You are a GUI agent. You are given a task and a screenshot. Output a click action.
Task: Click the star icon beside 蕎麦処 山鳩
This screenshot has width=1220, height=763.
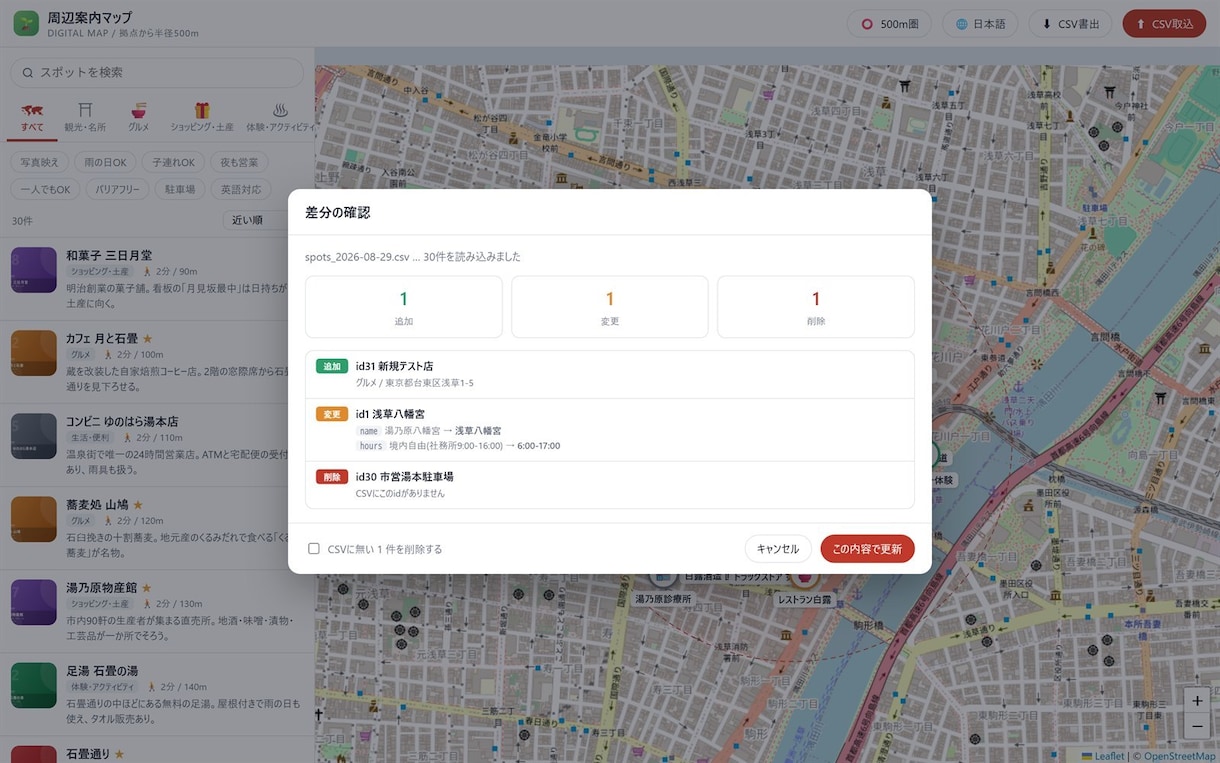pos(138,505)
